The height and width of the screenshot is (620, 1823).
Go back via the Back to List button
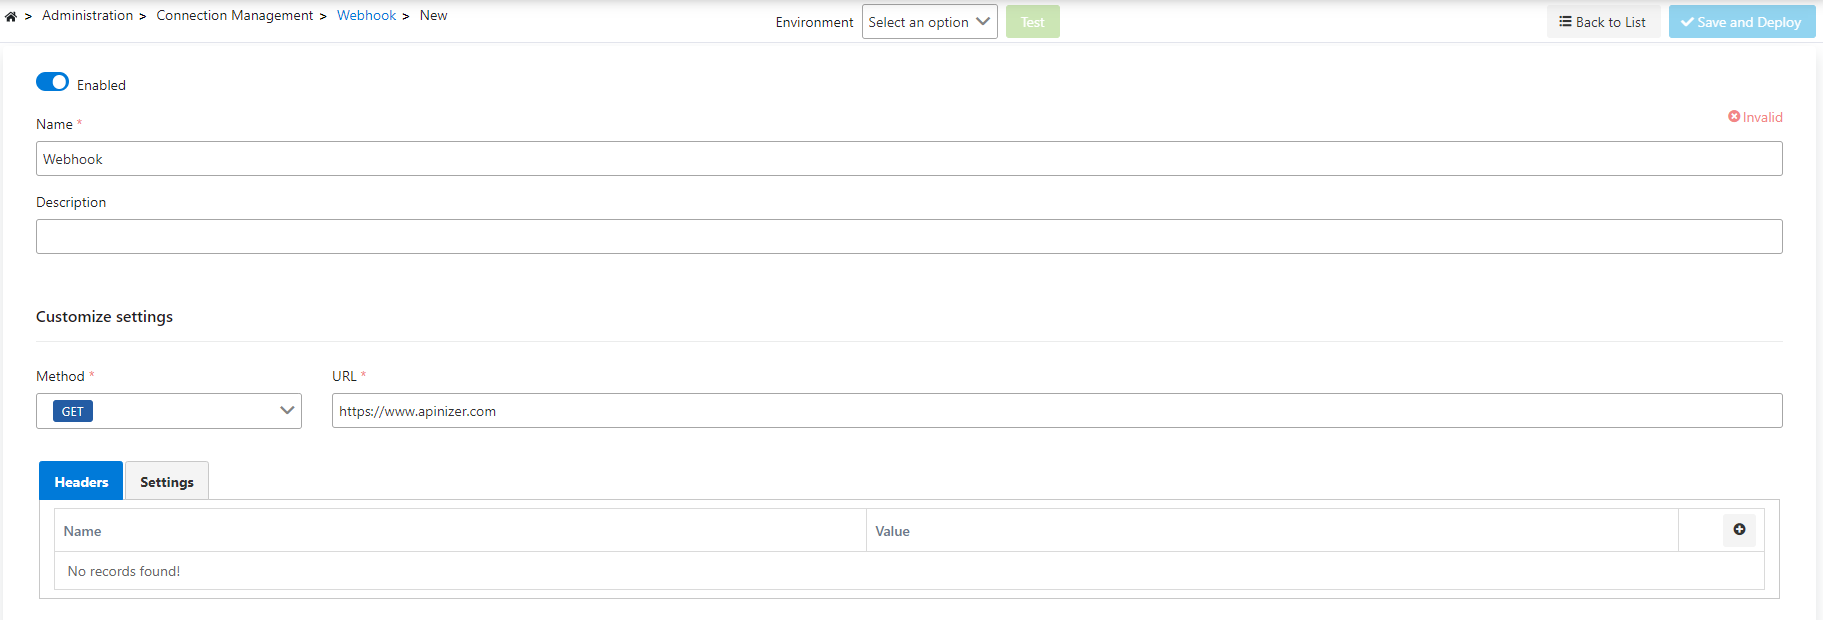(1603, 22)
